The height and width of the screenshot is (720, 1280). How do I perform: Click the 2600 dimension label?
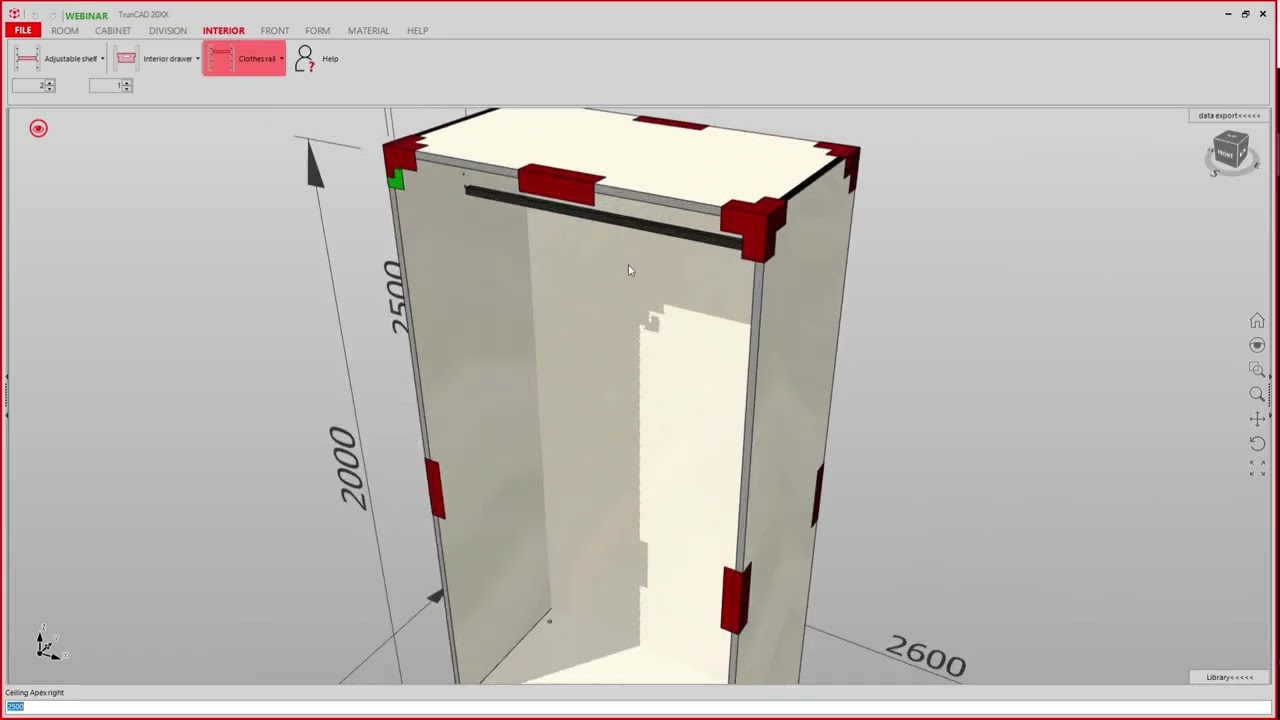pos(926,656)
